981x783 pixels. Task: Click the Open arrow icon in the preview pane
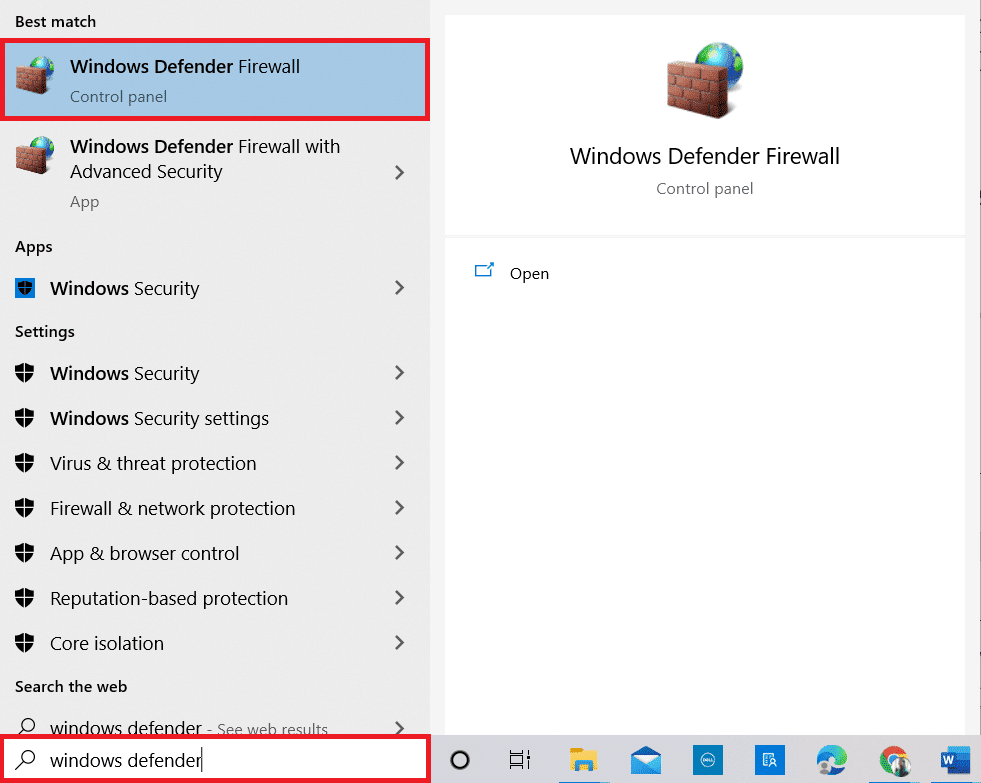coord(485,270)
